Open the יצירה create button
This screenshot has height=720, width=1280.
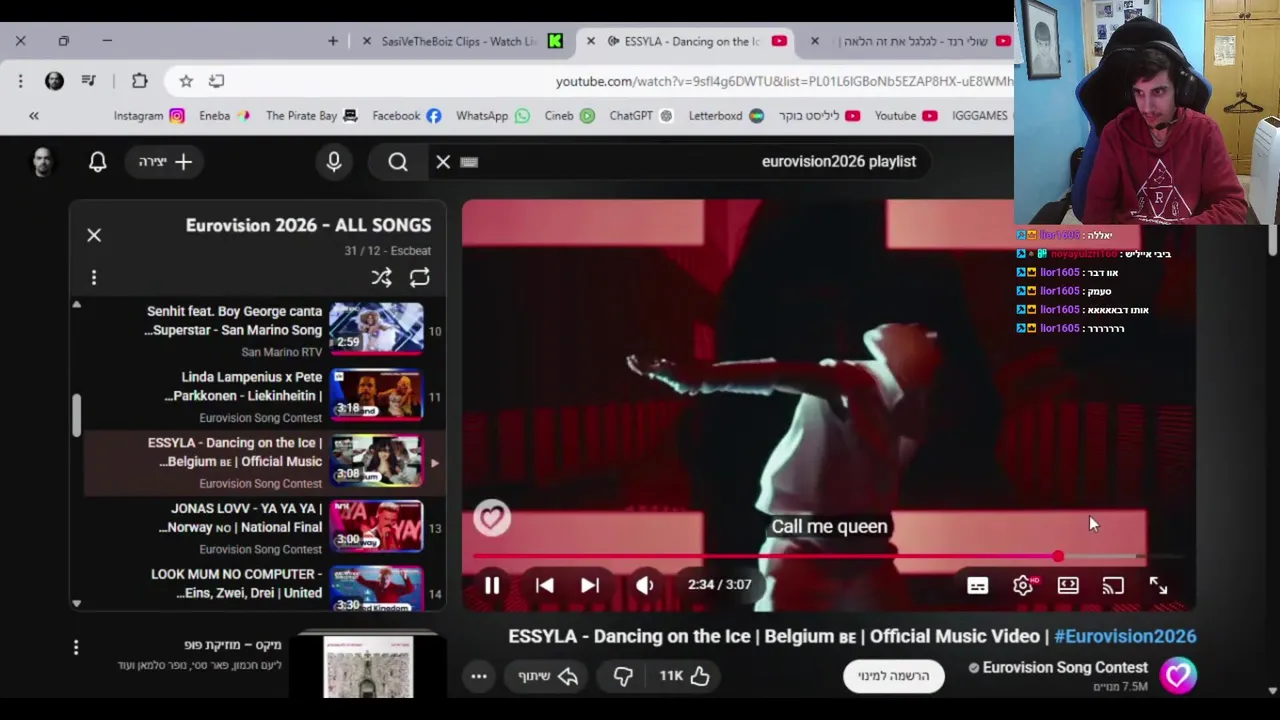pos(165,161)
